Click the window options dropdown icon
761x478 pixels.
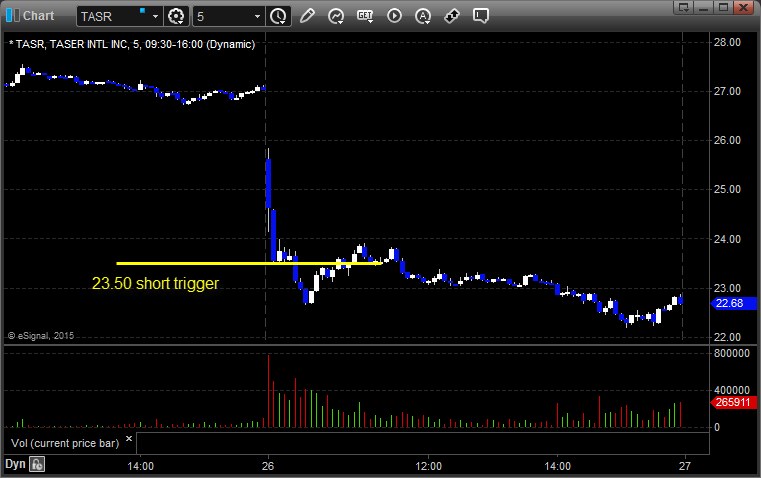pos(683,7)
